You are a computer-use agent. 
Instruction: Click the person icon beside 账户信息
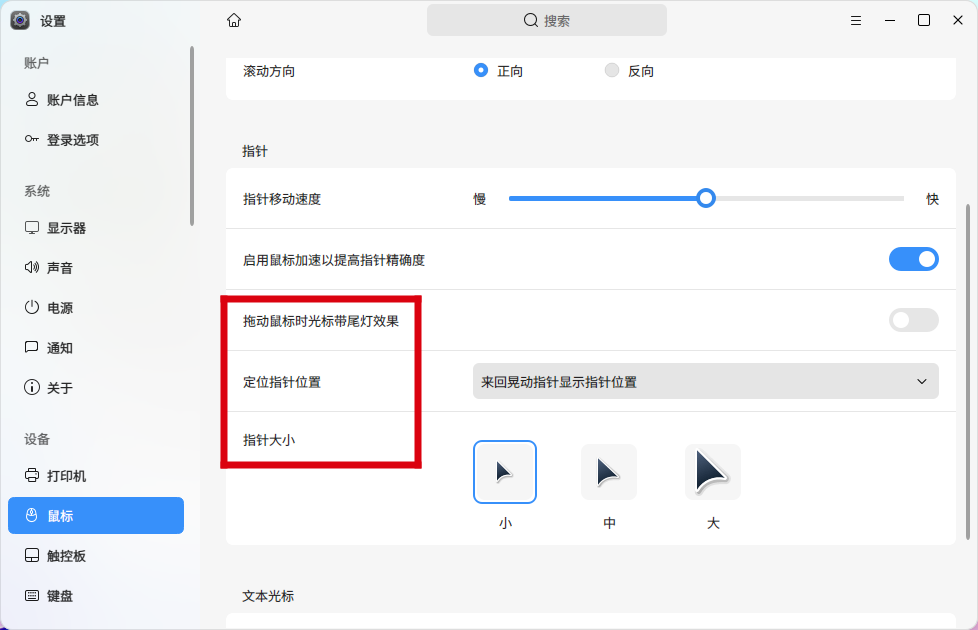click(32, 100)
